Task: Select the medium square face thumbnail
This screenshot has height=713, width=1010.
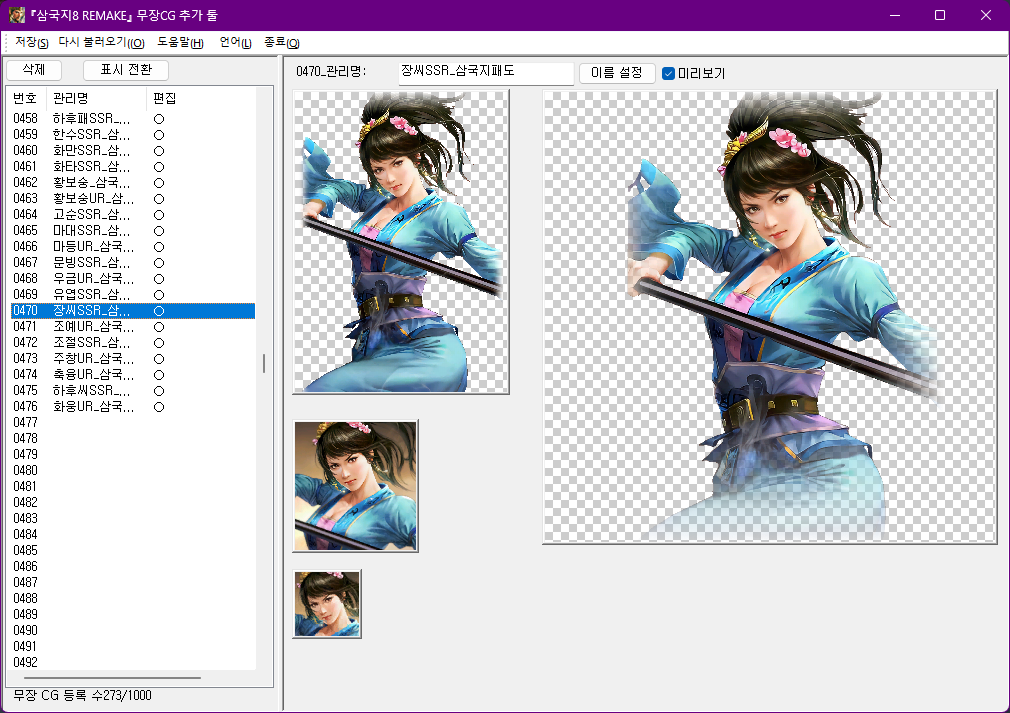Action: click(x=356, y=486)
